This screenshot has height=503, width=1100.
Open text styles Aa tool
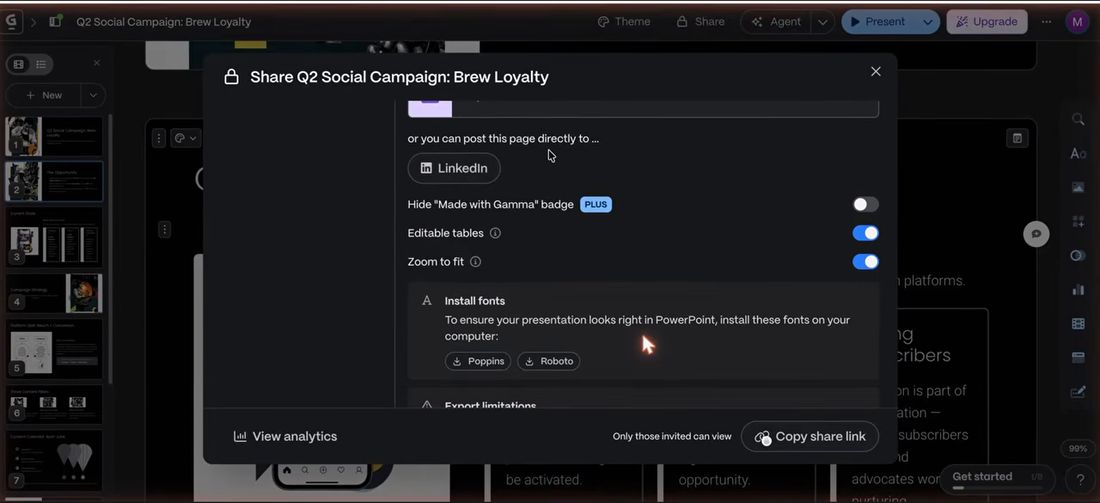pos(1078,153)
